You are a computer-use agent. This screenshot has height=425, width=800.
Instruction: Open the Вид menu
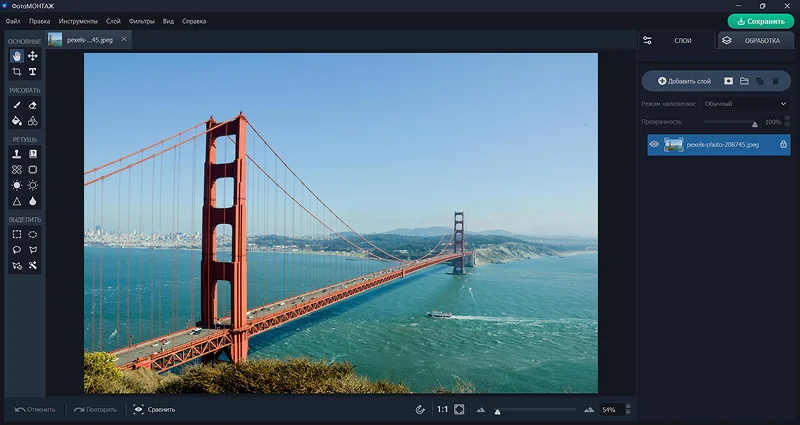(x=168, y=21)
